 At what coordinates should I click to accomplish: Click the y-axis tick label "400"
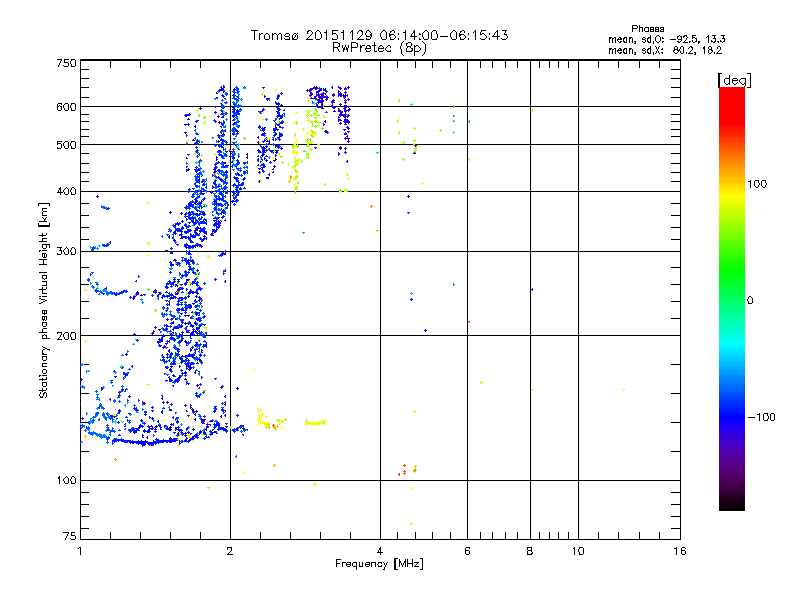[66, 191]
